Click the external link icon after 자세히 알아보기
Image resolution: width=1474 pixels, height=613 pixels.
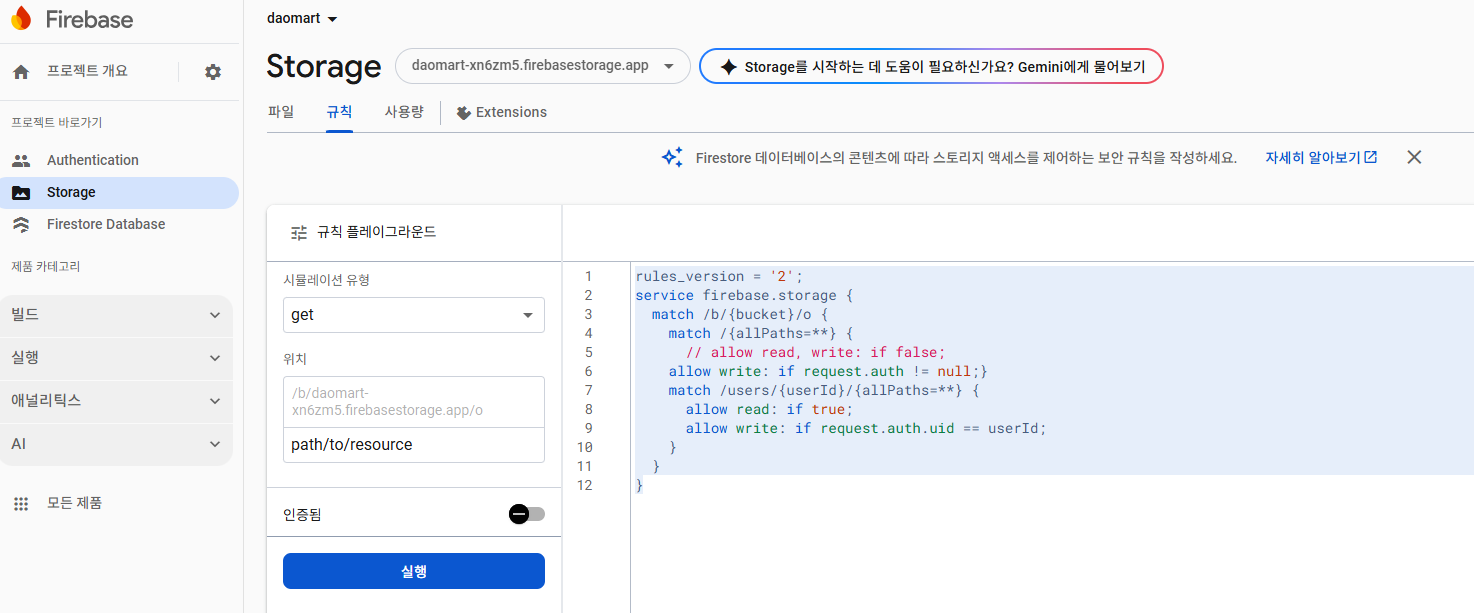point(1371,157)
